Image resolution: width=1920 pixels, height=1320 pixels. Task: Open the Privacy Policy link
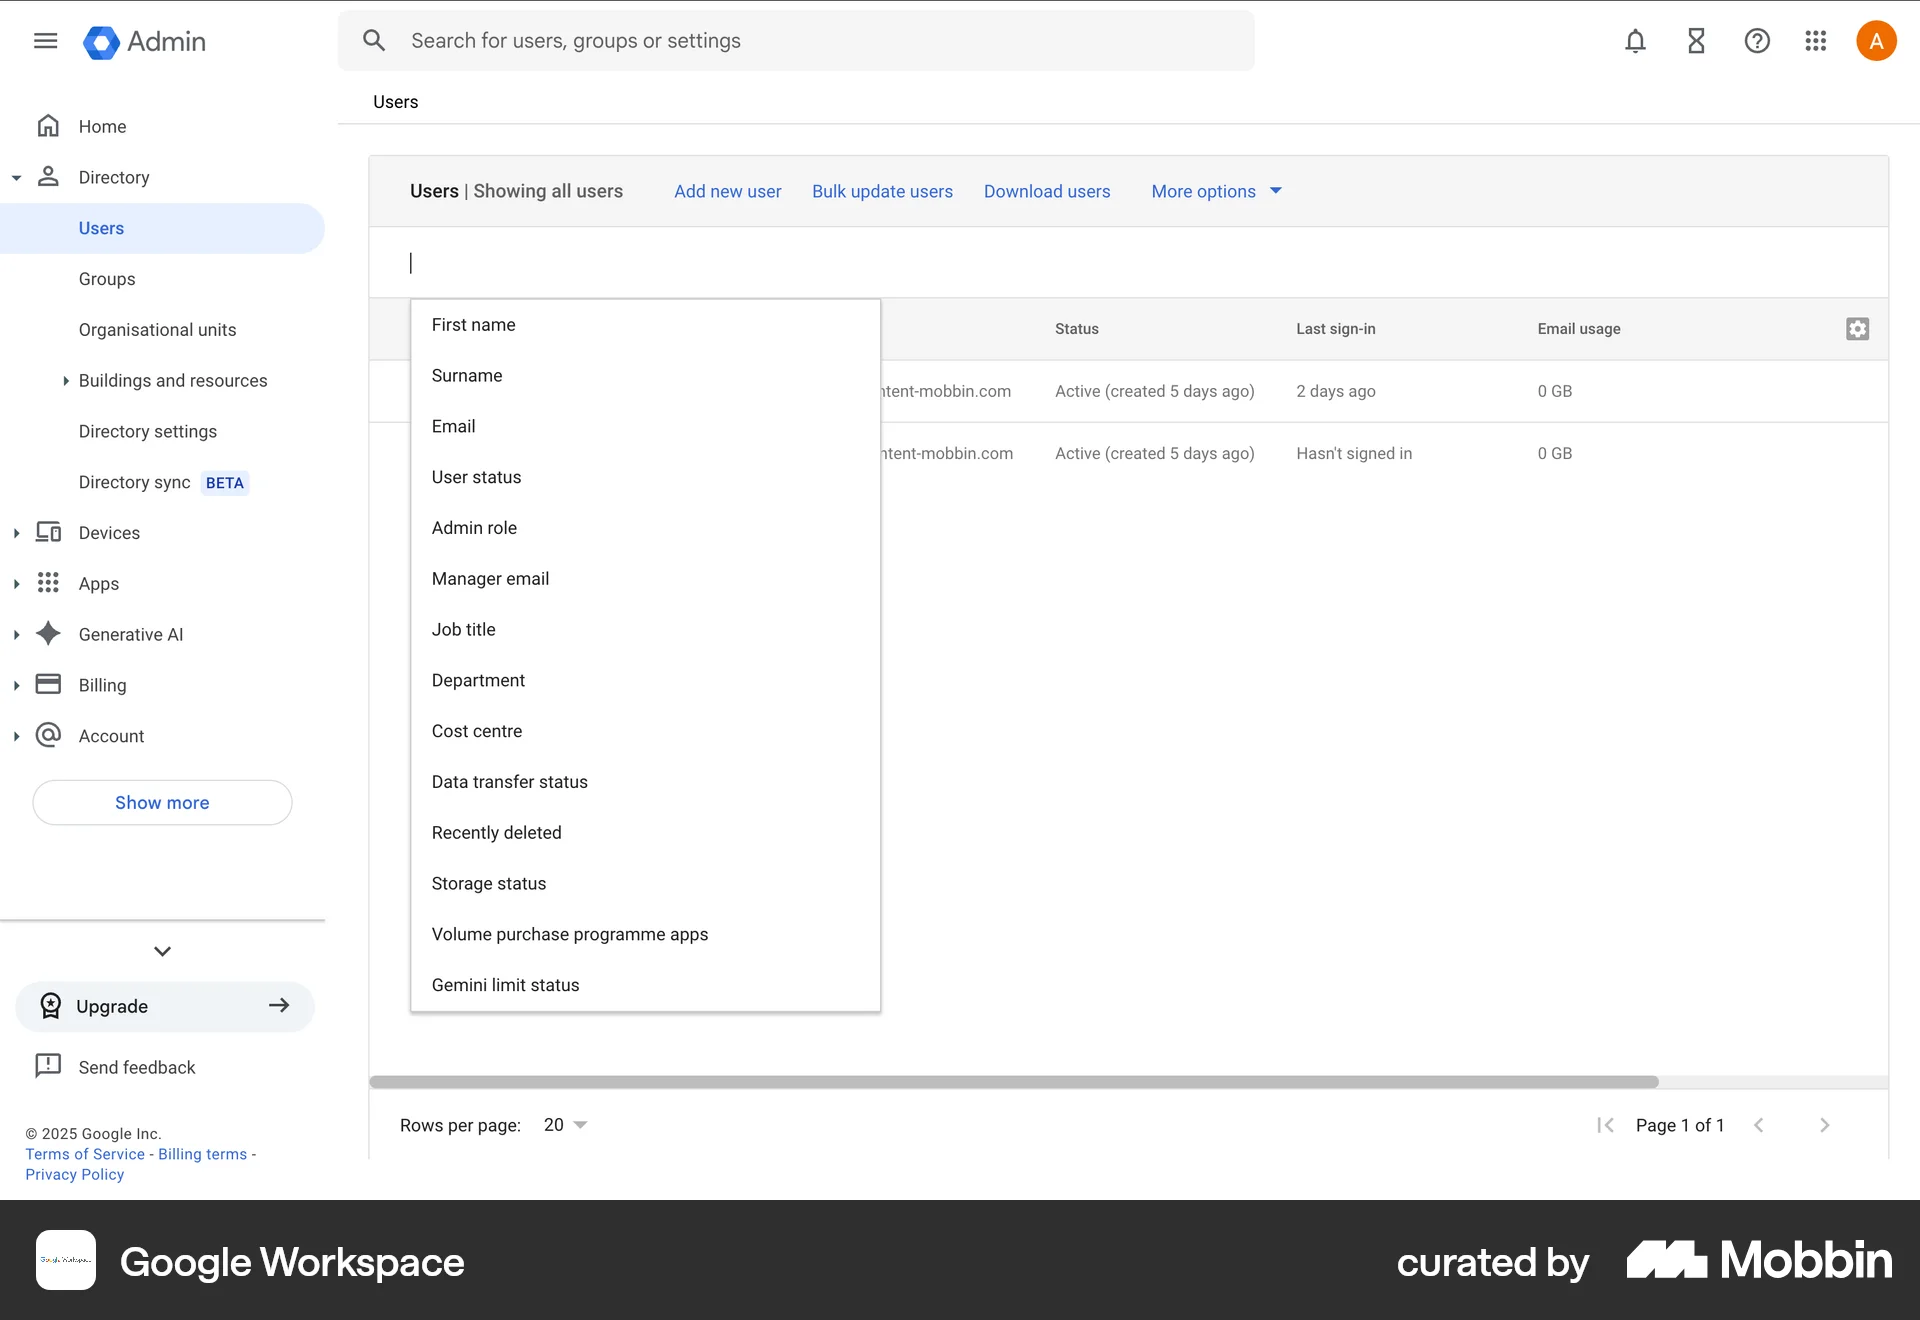73,1174
